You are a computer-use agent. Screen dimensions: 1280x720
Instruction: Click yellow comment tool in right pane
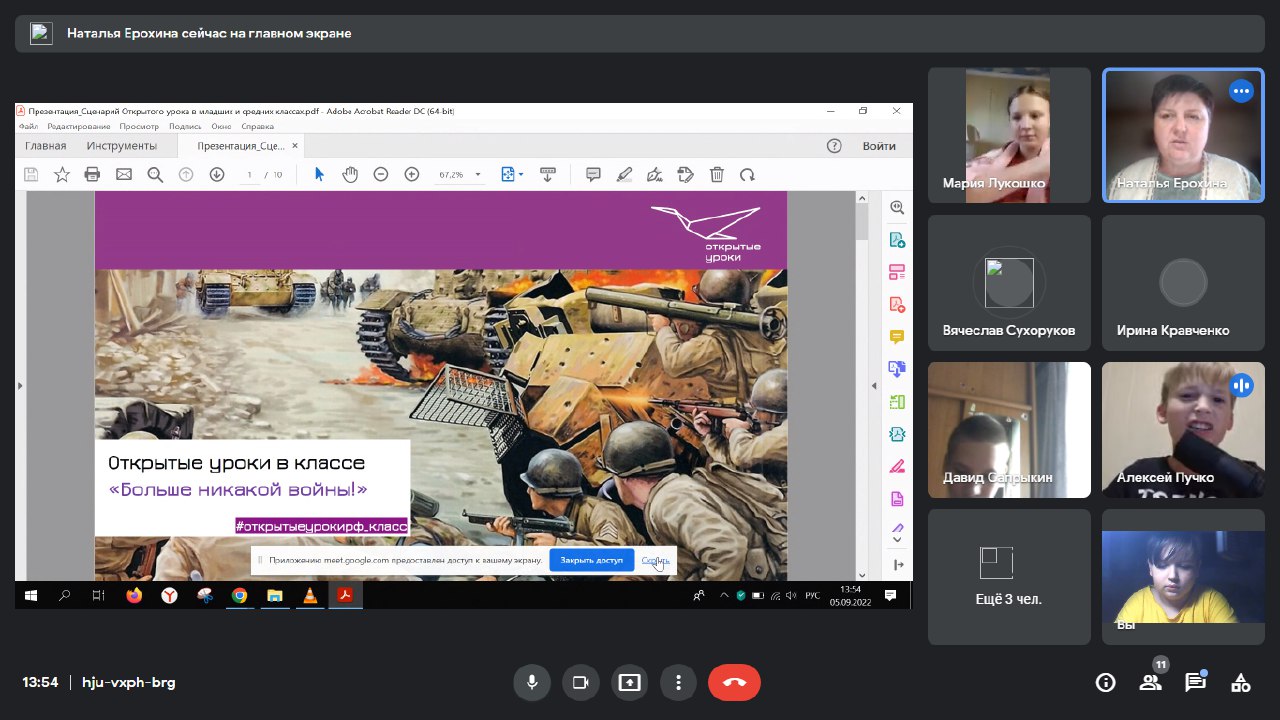(x=897, y=337)
